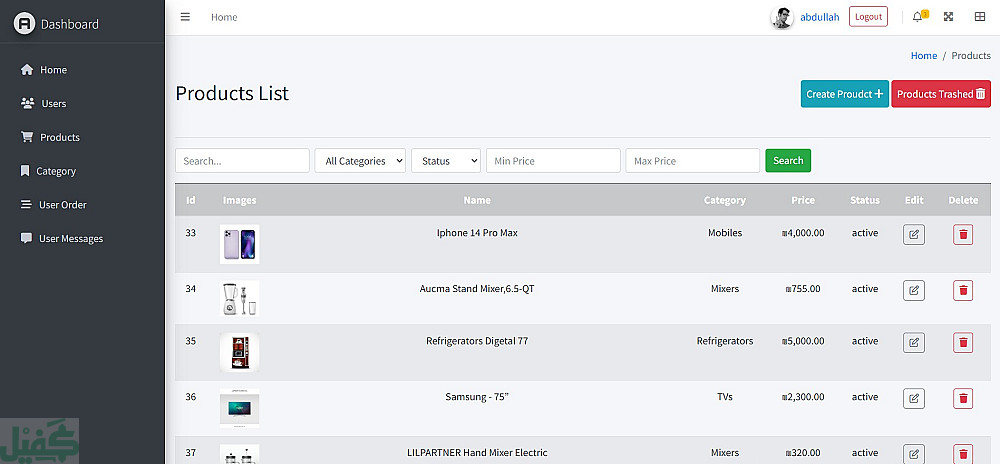Open User Messages in sidebar
This screenshot has width=1000, height=464.
pyautogui.click(x=70, y=239)
